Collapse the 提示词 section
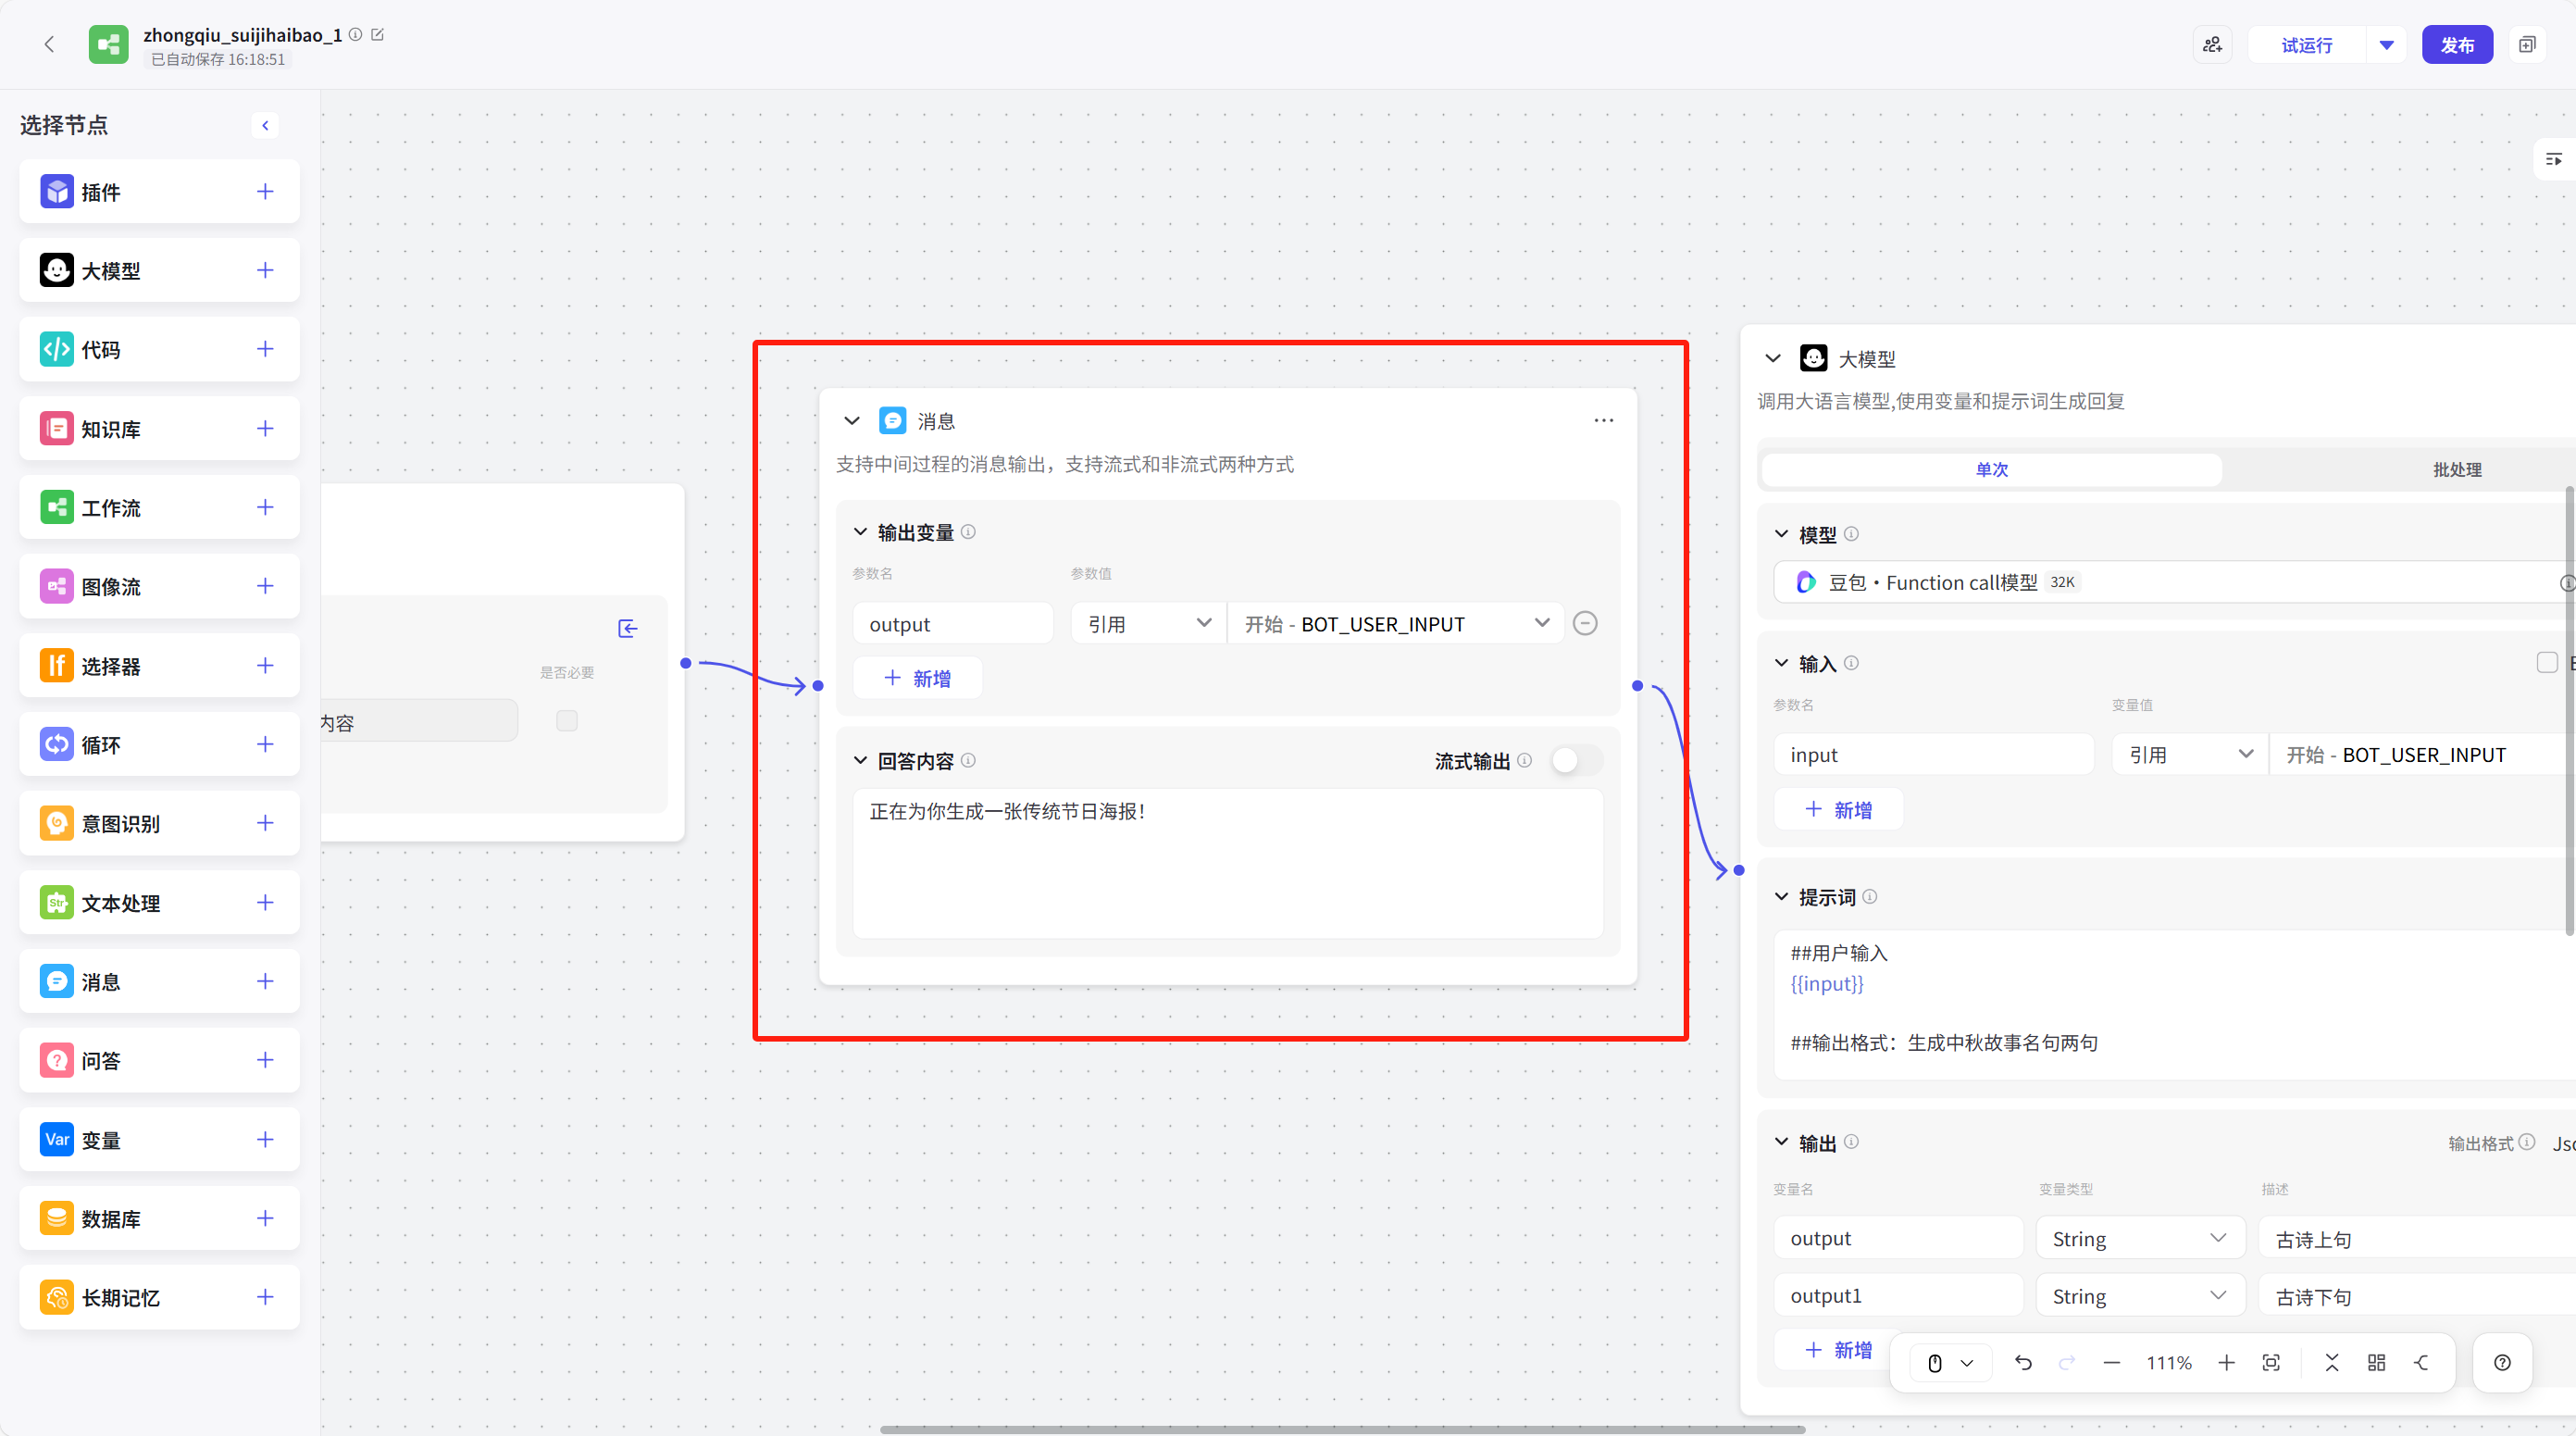Image resolution: width=2576 pixels, height=1436 pixels. [x=1781, y=897]
